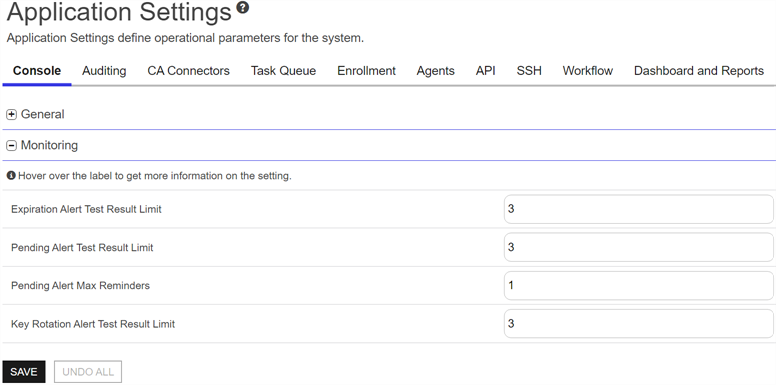The width and height of the screenshot is (776, 385).
Task: Open the CA Connectors tab
Action: pyautogui.click(x=189, y=71)
